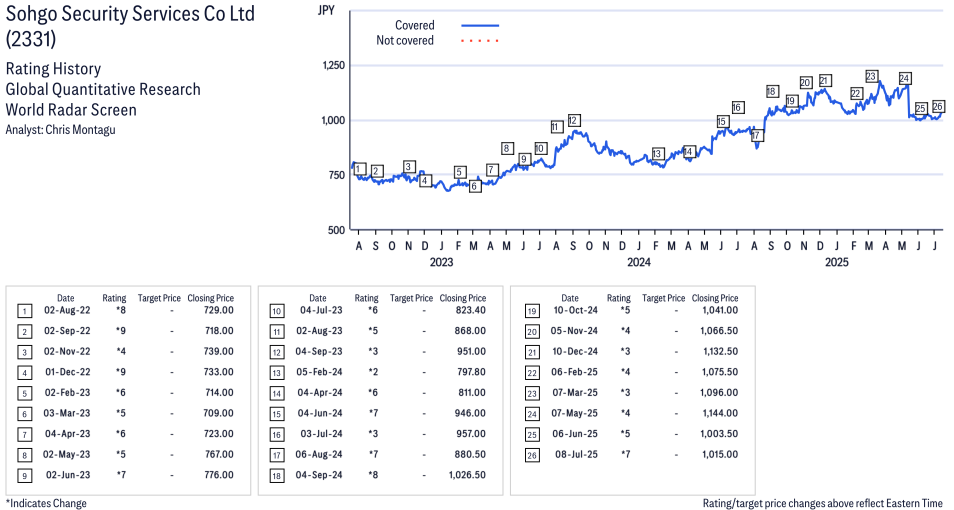Screen dimensions: 954x510
Task: Click chart marker 26 at chart's end
Action: (x=938, y=107)
